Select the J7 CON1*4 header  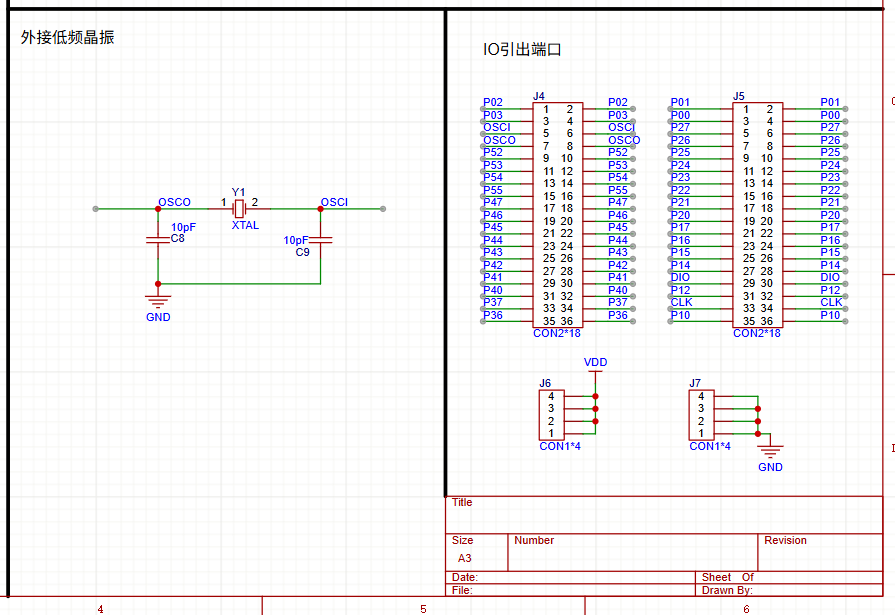[x=702, y=415]
